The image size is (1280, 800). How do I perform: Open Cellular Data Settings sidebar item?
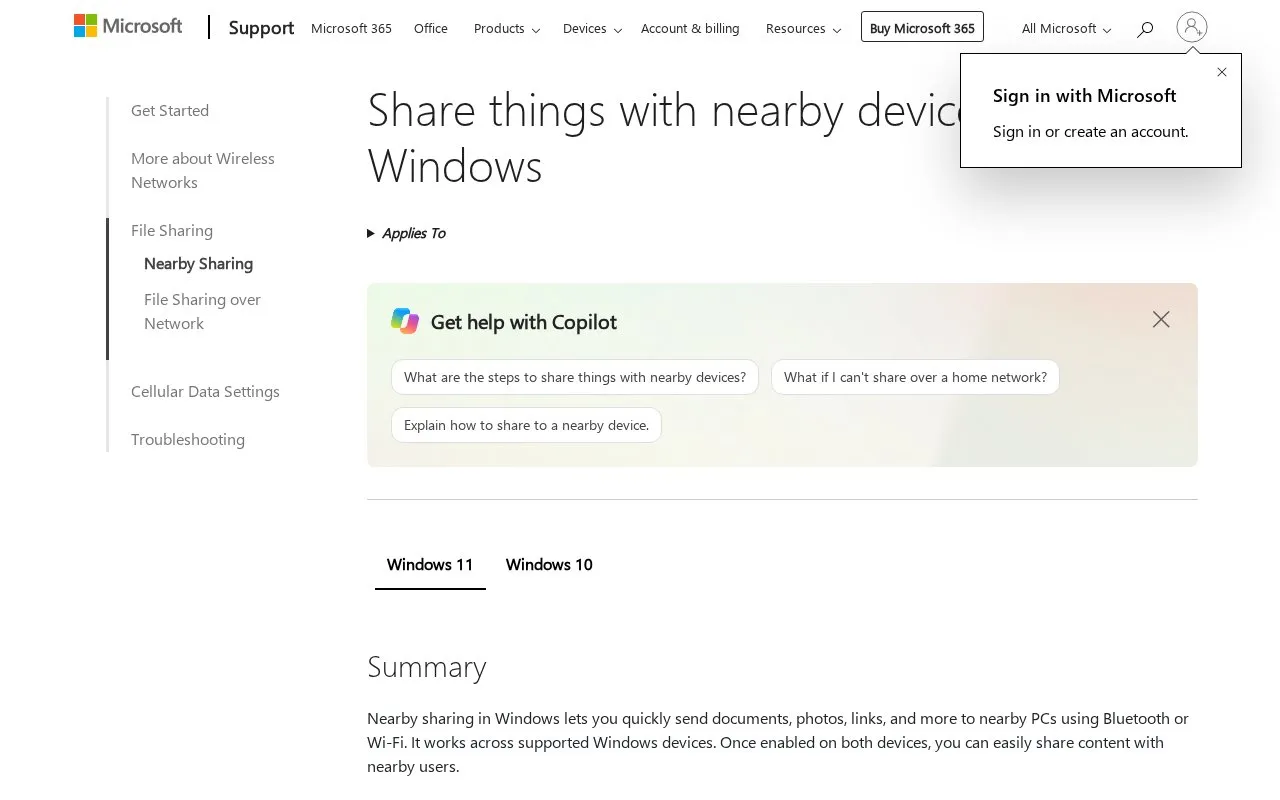(205, 391)
